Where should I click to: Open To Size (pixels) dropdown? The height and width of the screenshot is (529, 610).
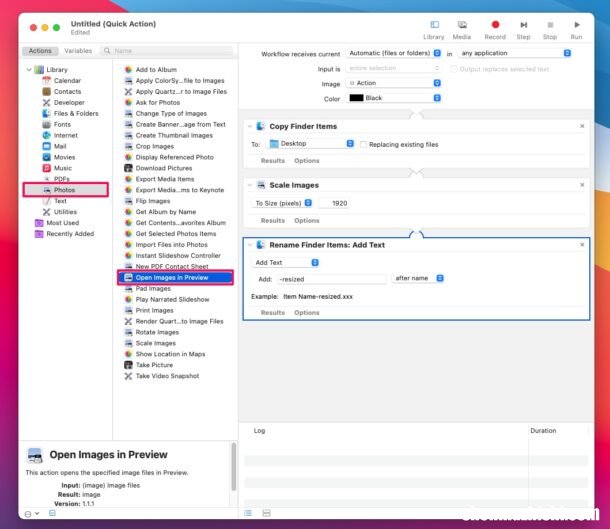pos(282,203)
